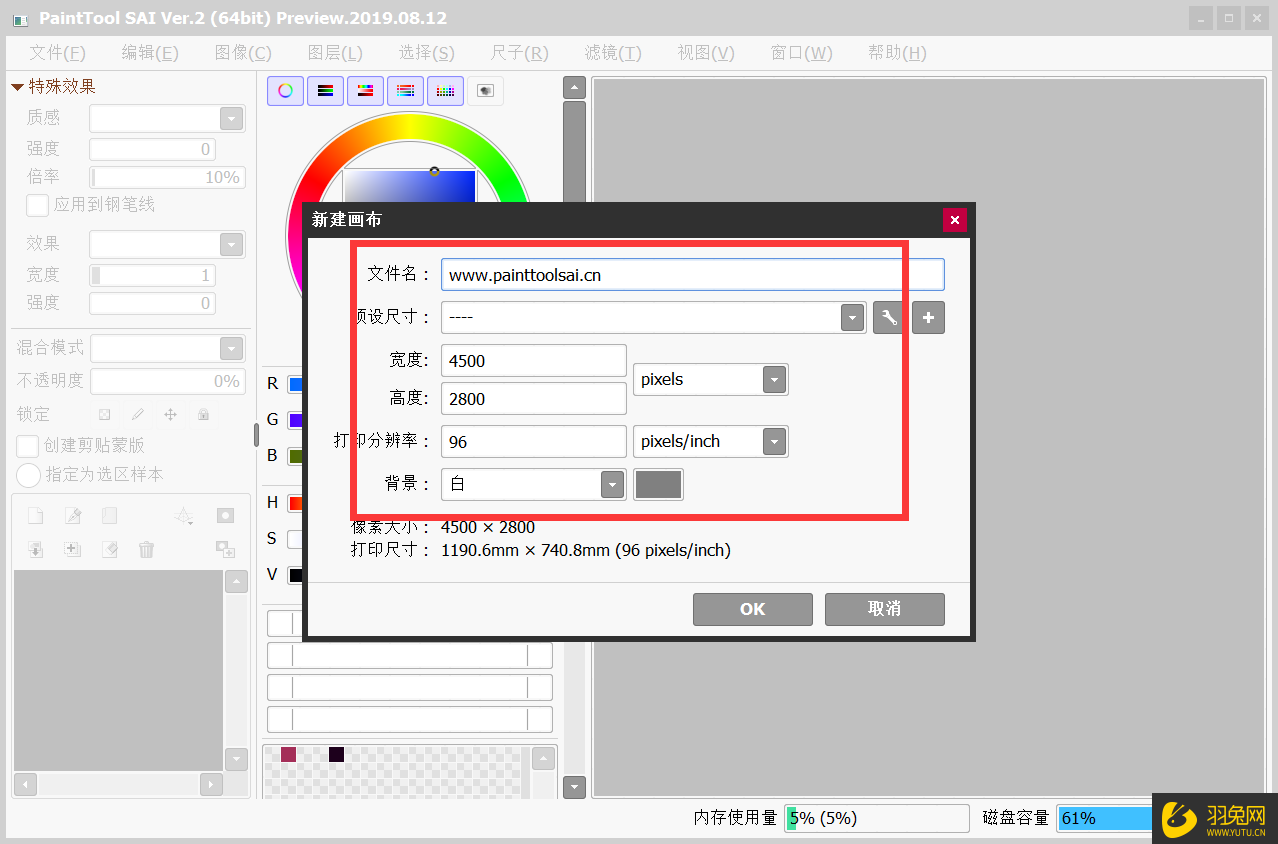The height and width of the screenshot is (844, 1278).
Task: Select the 指定为选区样本 radio button
Action: 29,475
